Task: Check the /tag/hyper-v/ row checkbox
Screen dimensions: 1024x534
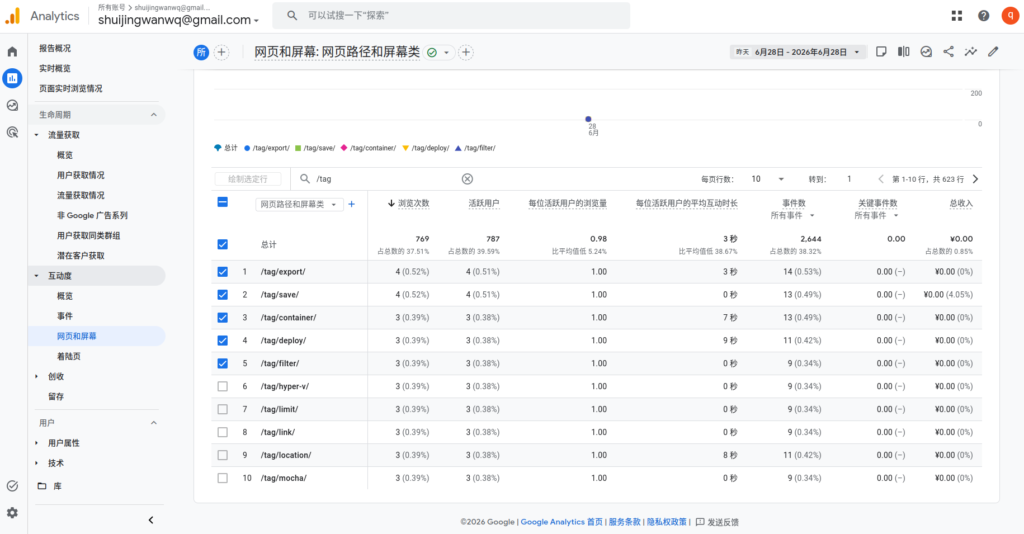Action: point(223,386)
